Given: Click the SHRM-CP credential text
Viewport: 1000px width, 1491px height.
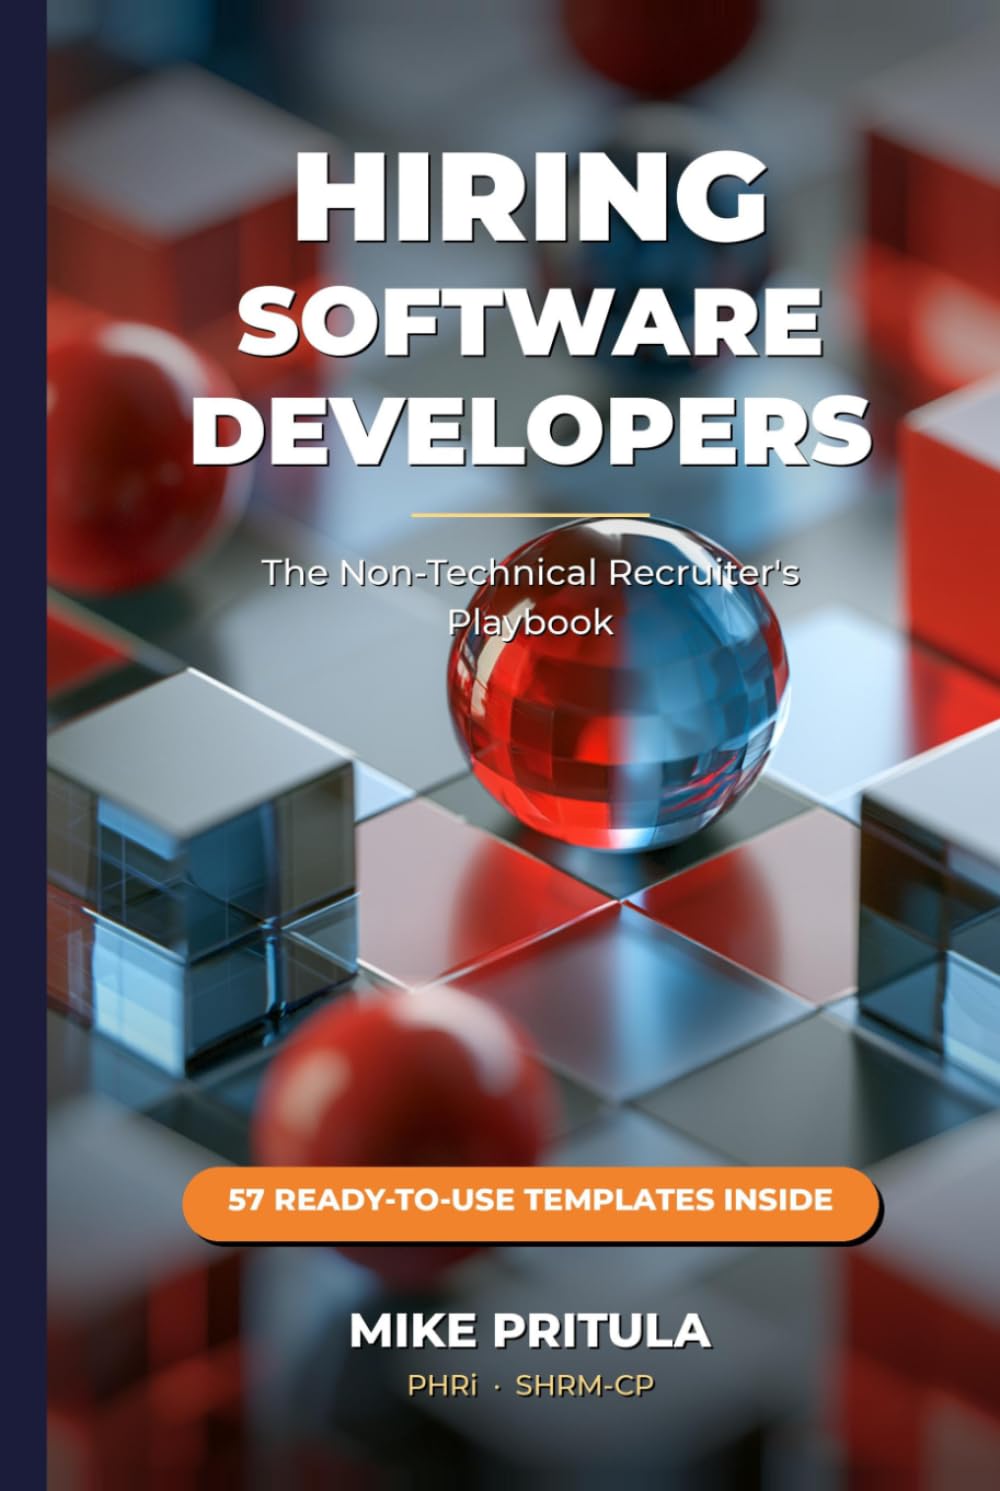Looking at the screenshot, I should (x=585, y=1386).
